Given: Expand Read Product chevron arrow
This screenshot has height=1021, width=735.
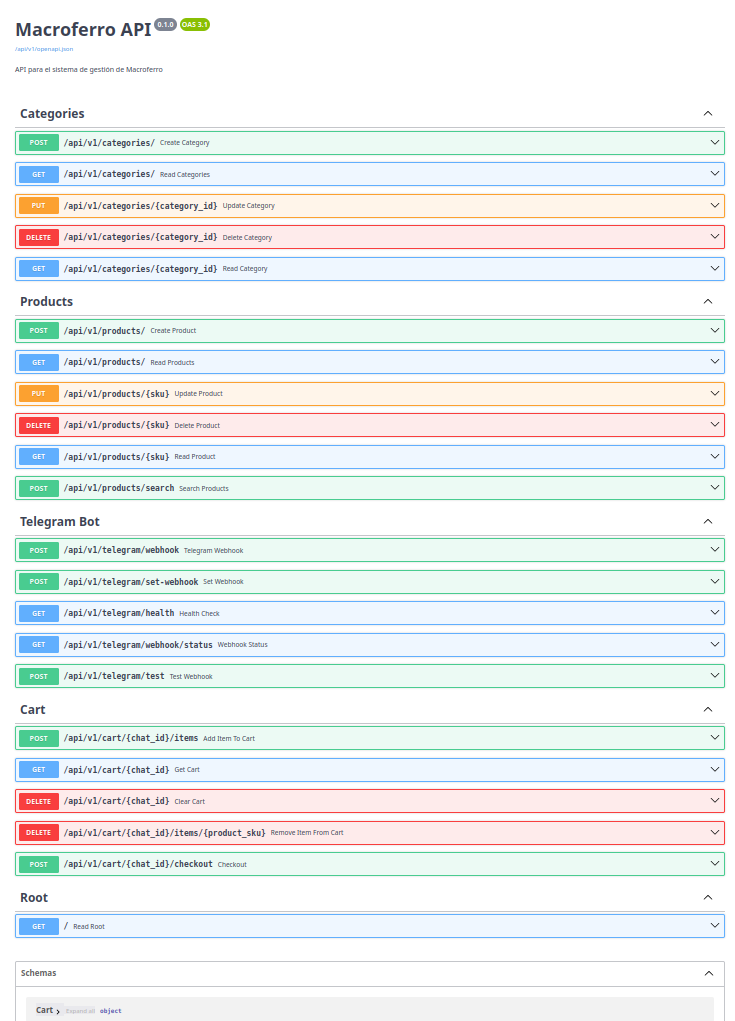Looking at the screenshot, I should coord(715,456).
